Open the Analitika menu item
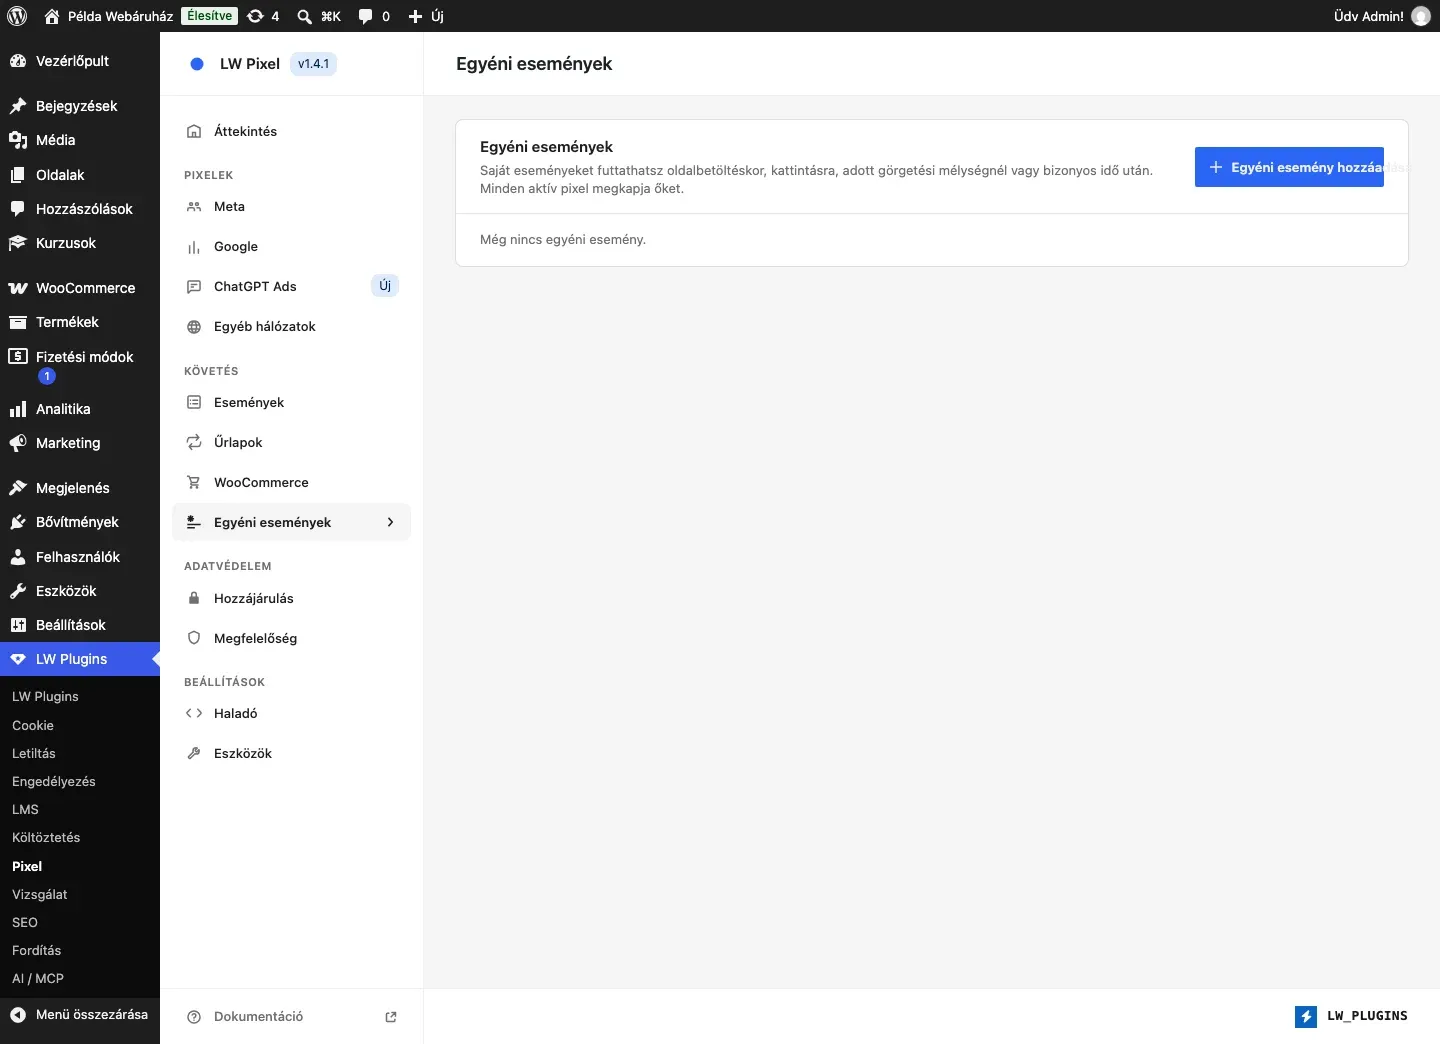Viewport: 1440px width, 1044px height. (x=80, y=409)
